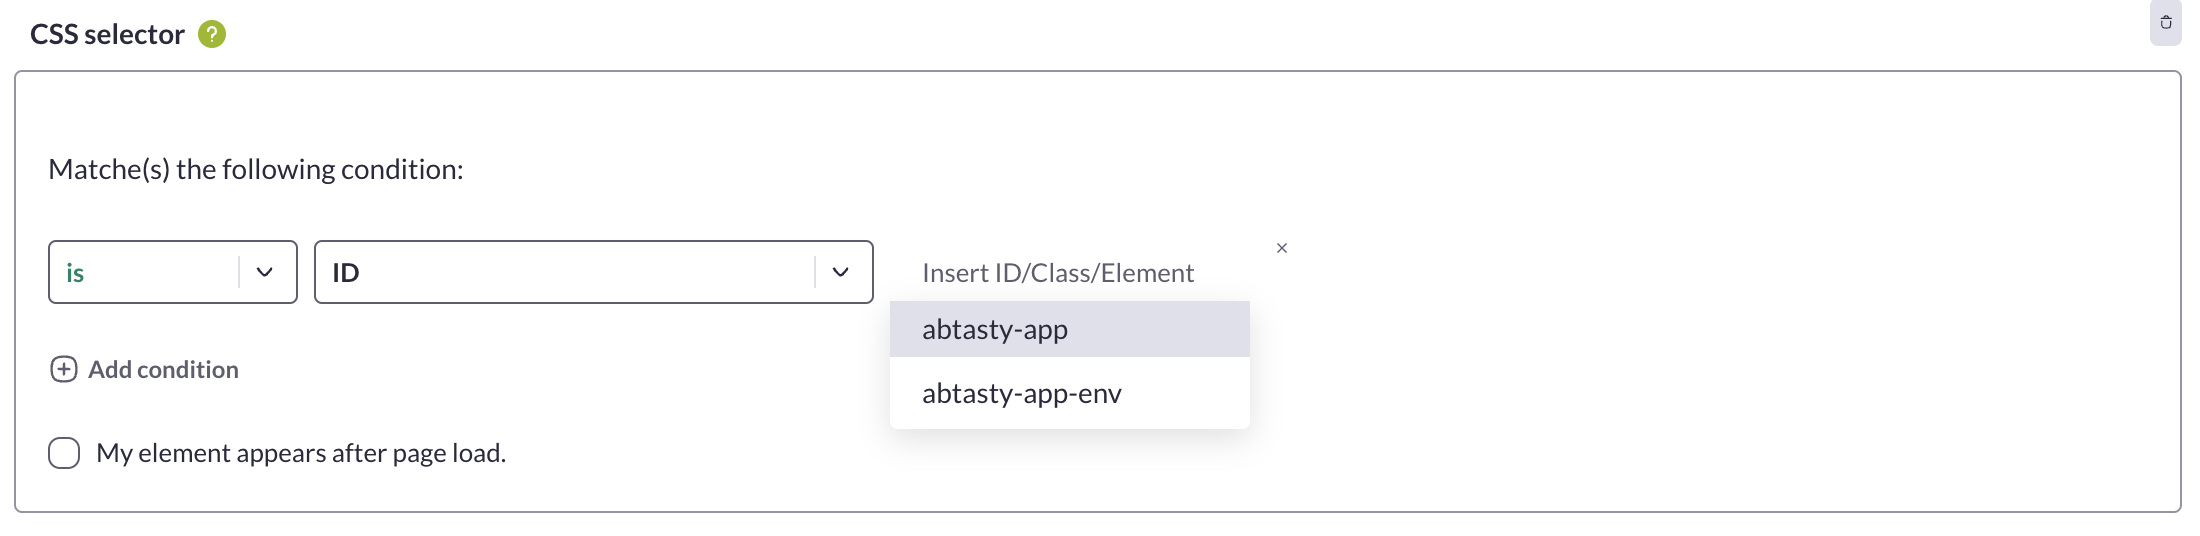Click the green "is" value text
The image size is (2200, 536).
point(75,273)
